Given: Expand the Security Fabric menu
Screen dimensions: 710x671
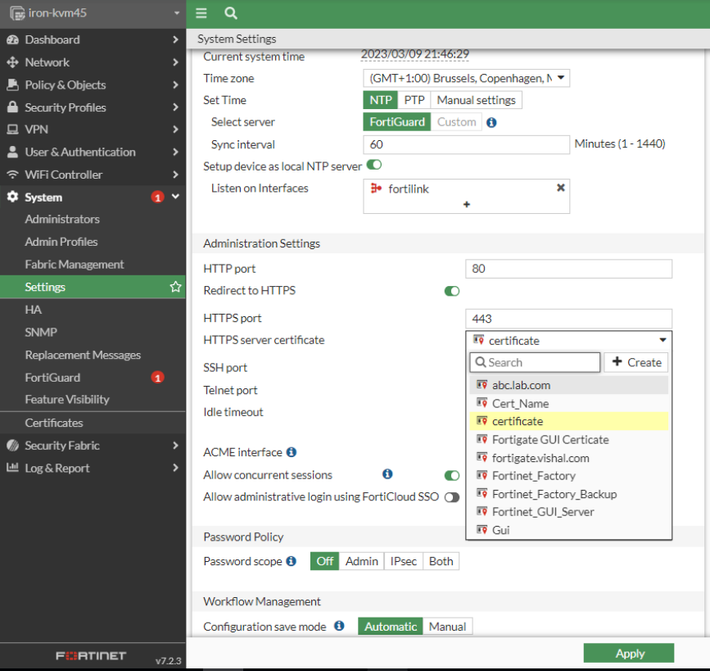Looking at the screenshot, I should pos(93,445).
